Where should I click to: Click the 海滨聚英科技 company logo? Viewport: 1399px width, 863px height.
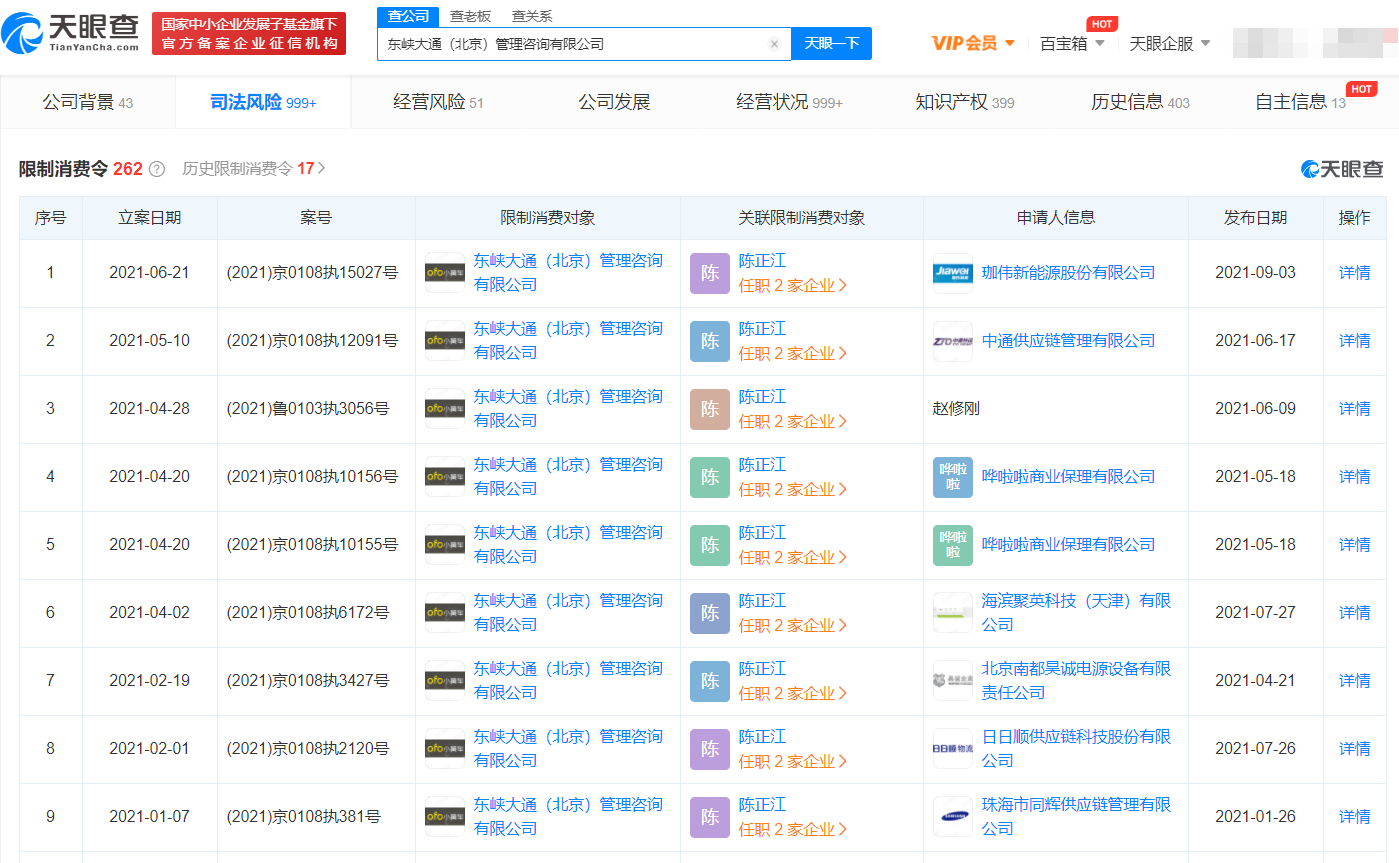pos(953,613)
